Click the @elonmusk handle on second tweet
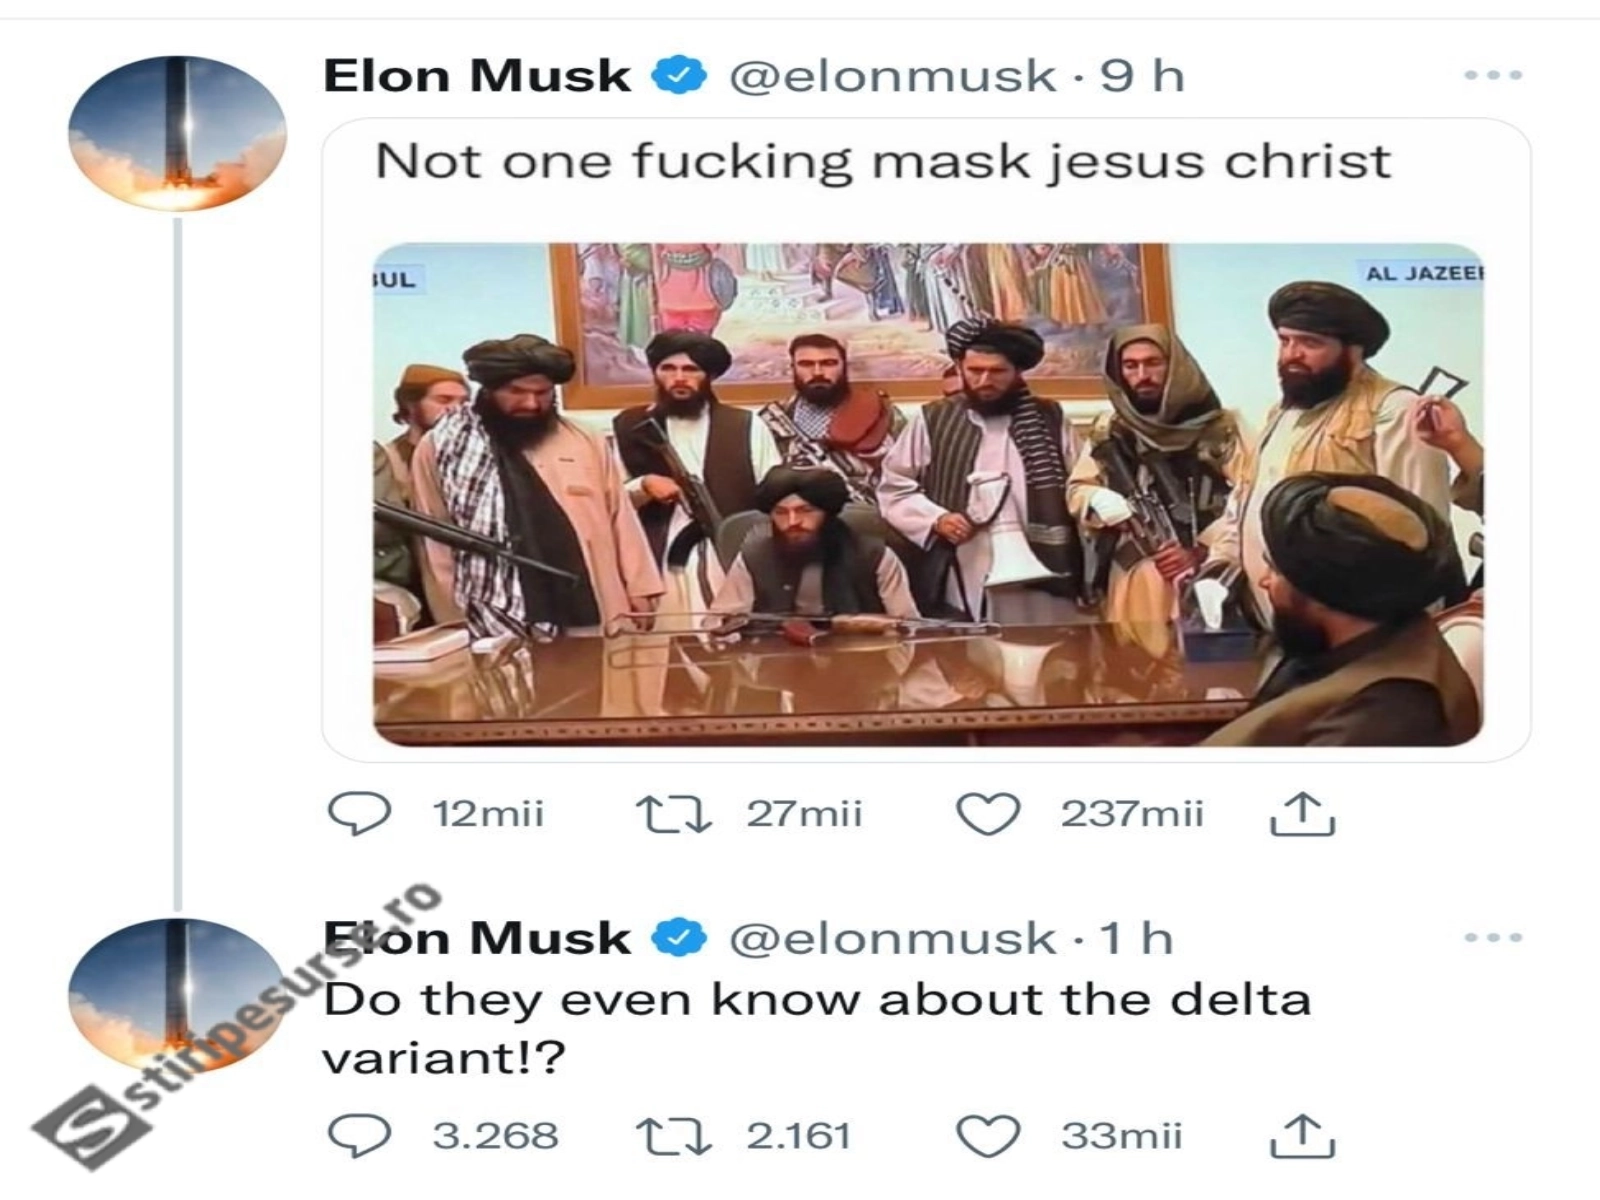Viewport: 1600px width, 1200px height. pyautogui.click(x=892, y=939)
